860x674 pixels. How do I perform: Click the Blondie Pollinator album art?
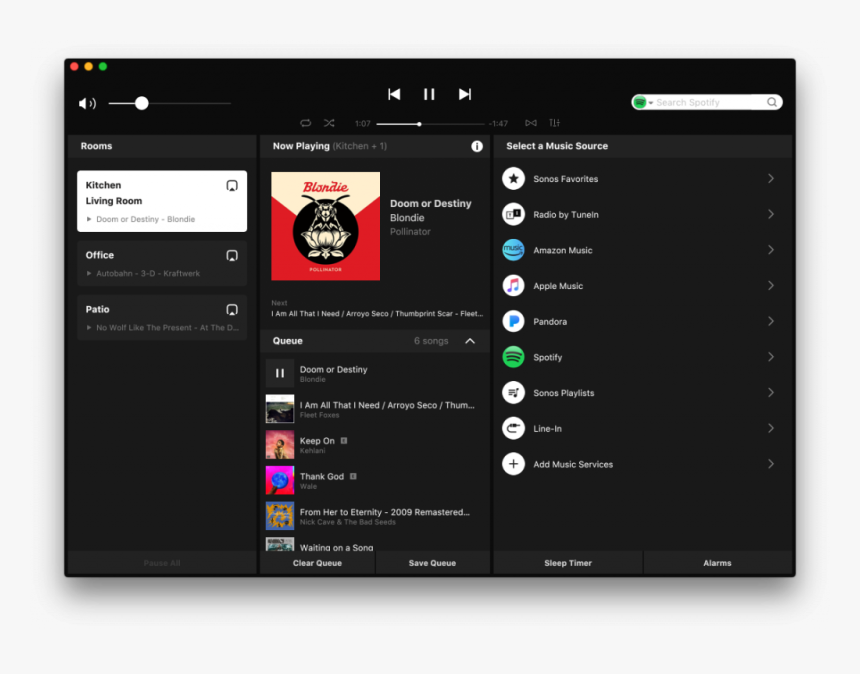click(325, 226)
